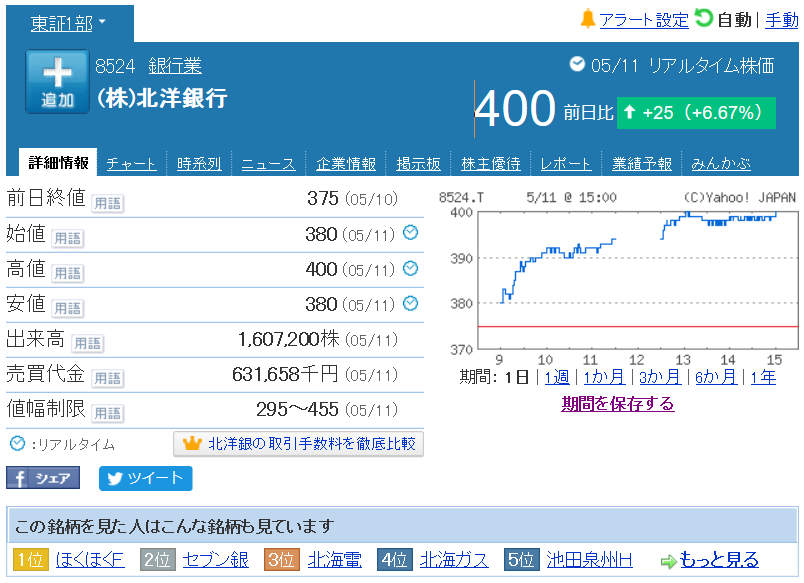Click the bell icon for alert settings

588,19
